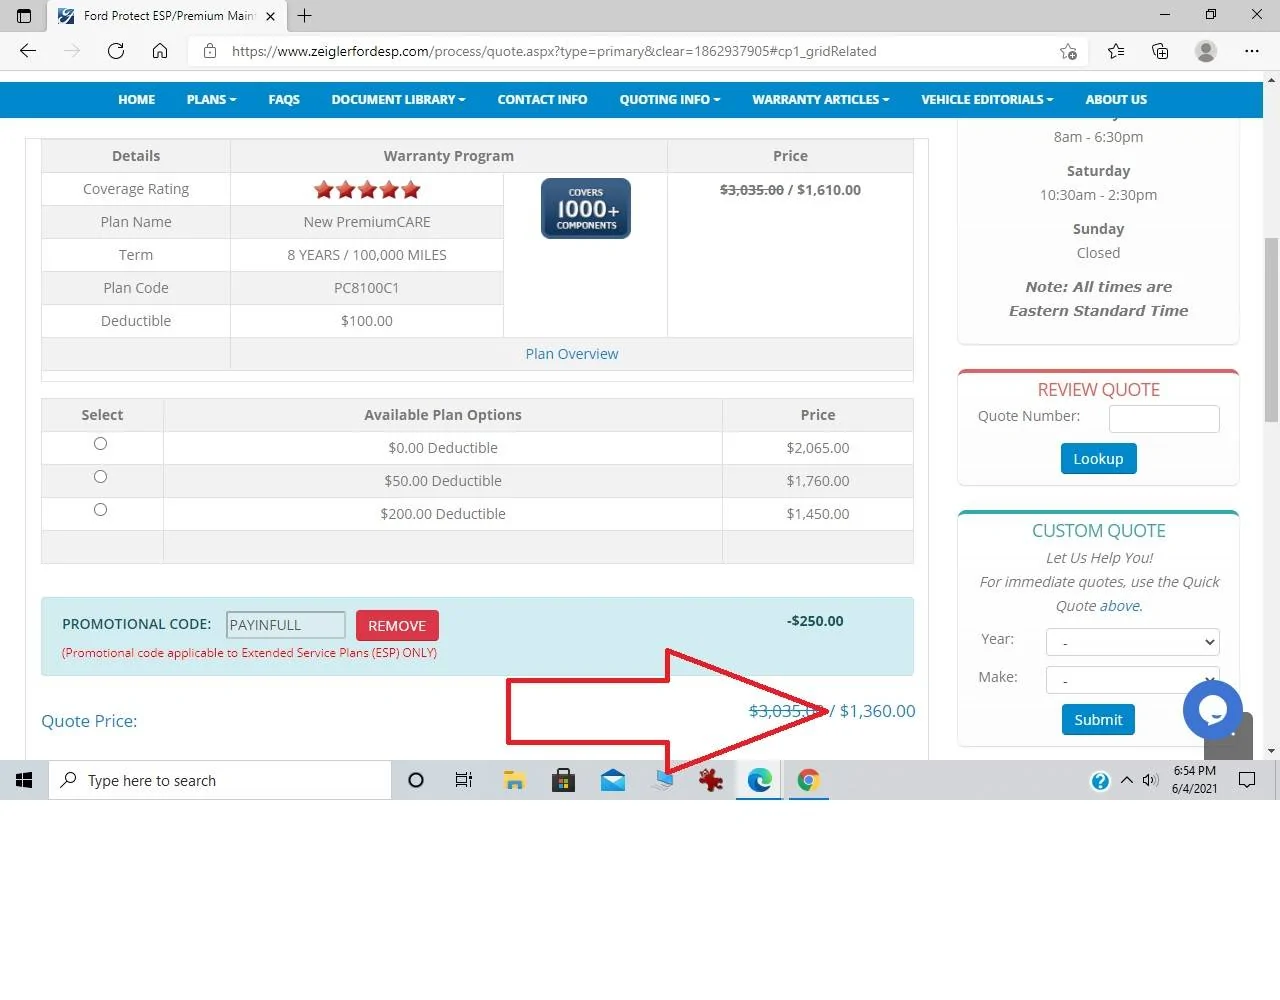Expand the Document Library menu
1280x1000 pixels.
(x=399, y=100)
